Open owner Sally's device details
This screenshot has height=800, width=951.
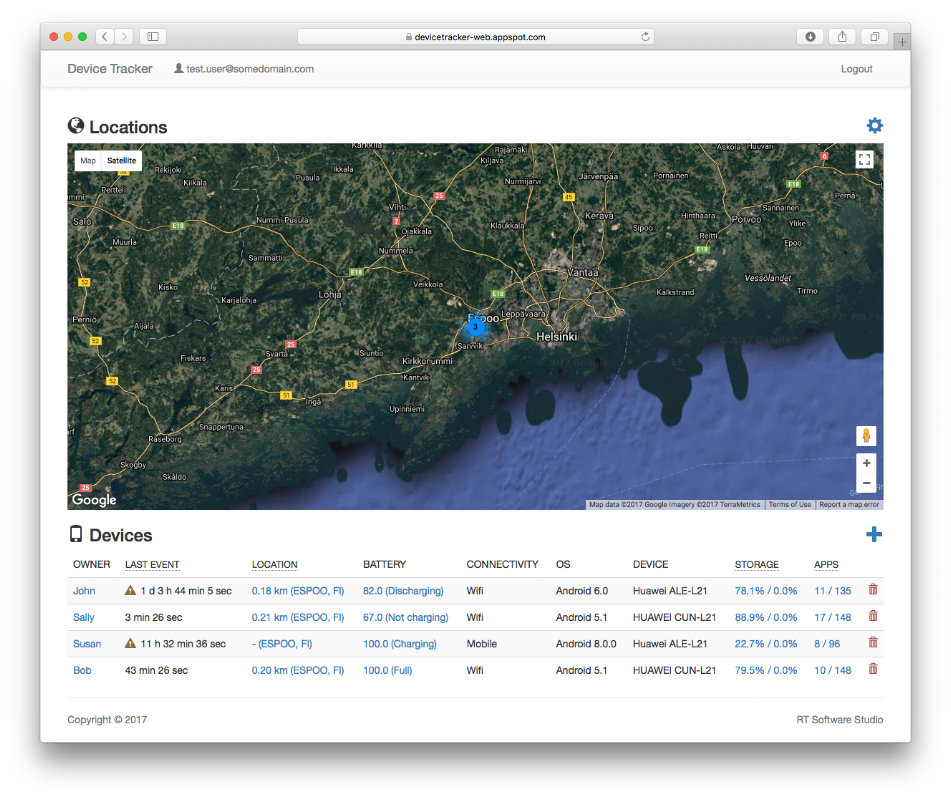(84, 617)
